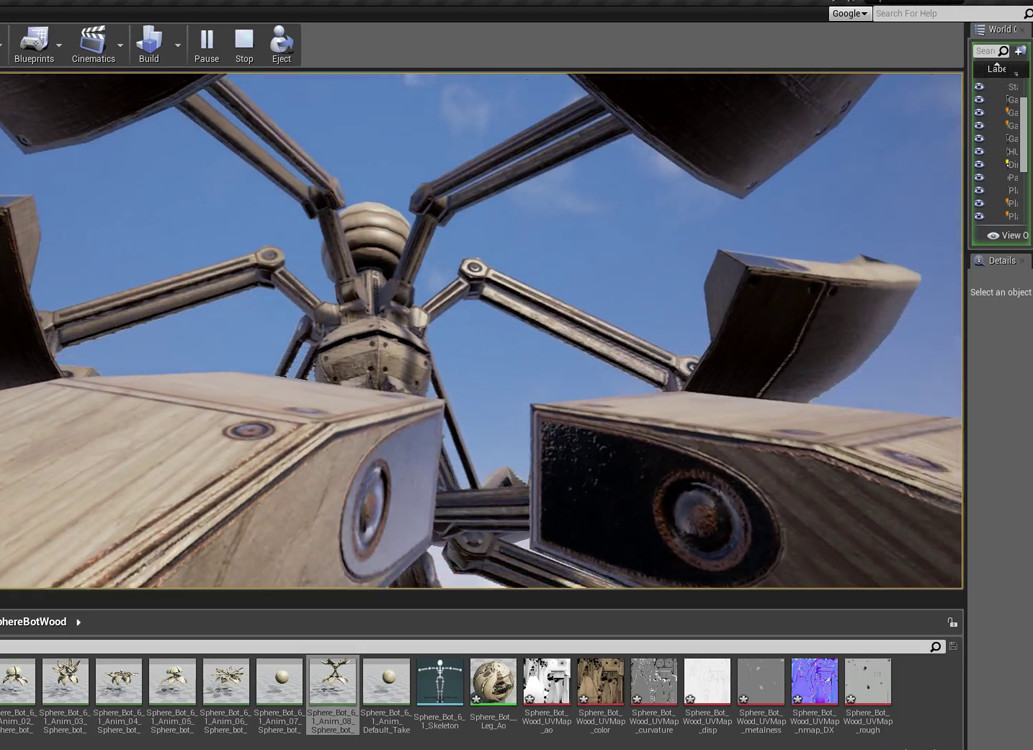Viewport: 1033px width, 750px height.
Task: Open the Google search engine dropdown
Action: click(x=850, y=13)
